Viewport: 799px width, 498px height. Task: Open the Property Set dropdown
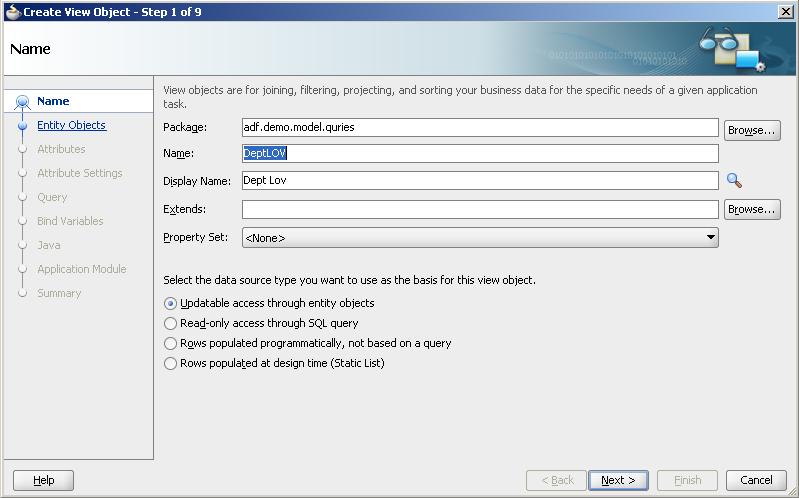480,238
